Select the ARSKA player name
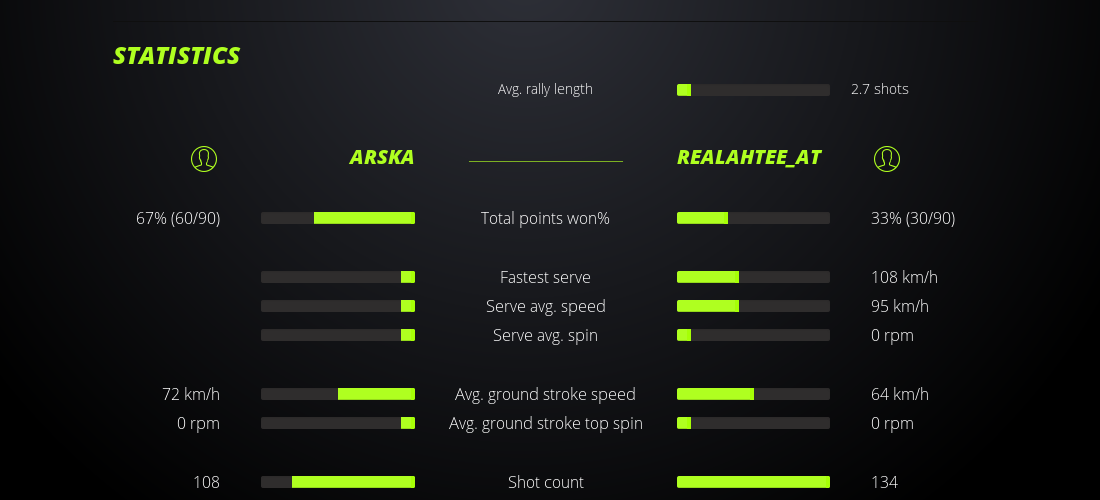1100x500 pixels. coord(382,157)
